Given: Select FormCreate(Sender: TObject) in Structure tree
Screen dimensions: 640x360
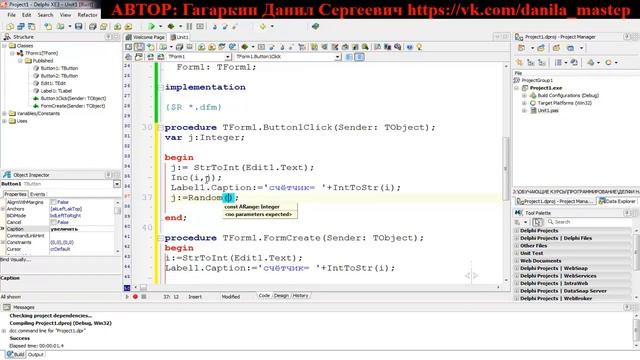Looking at the screenshot, I should tap(73, 106).
